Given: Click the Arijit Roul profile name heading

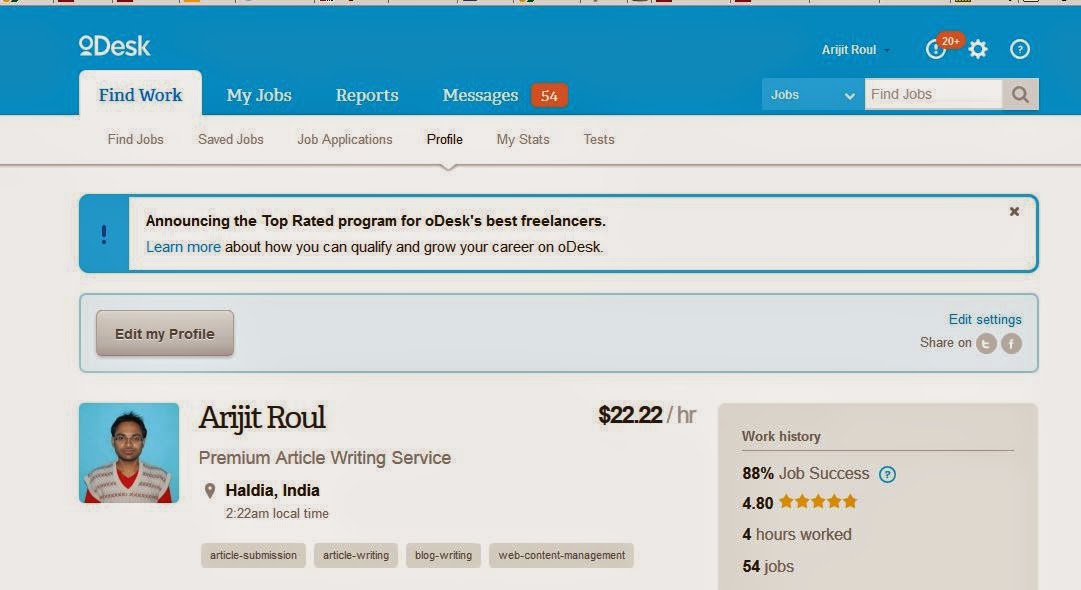Looking at the screenshot, I should click(x=262, y=418).
